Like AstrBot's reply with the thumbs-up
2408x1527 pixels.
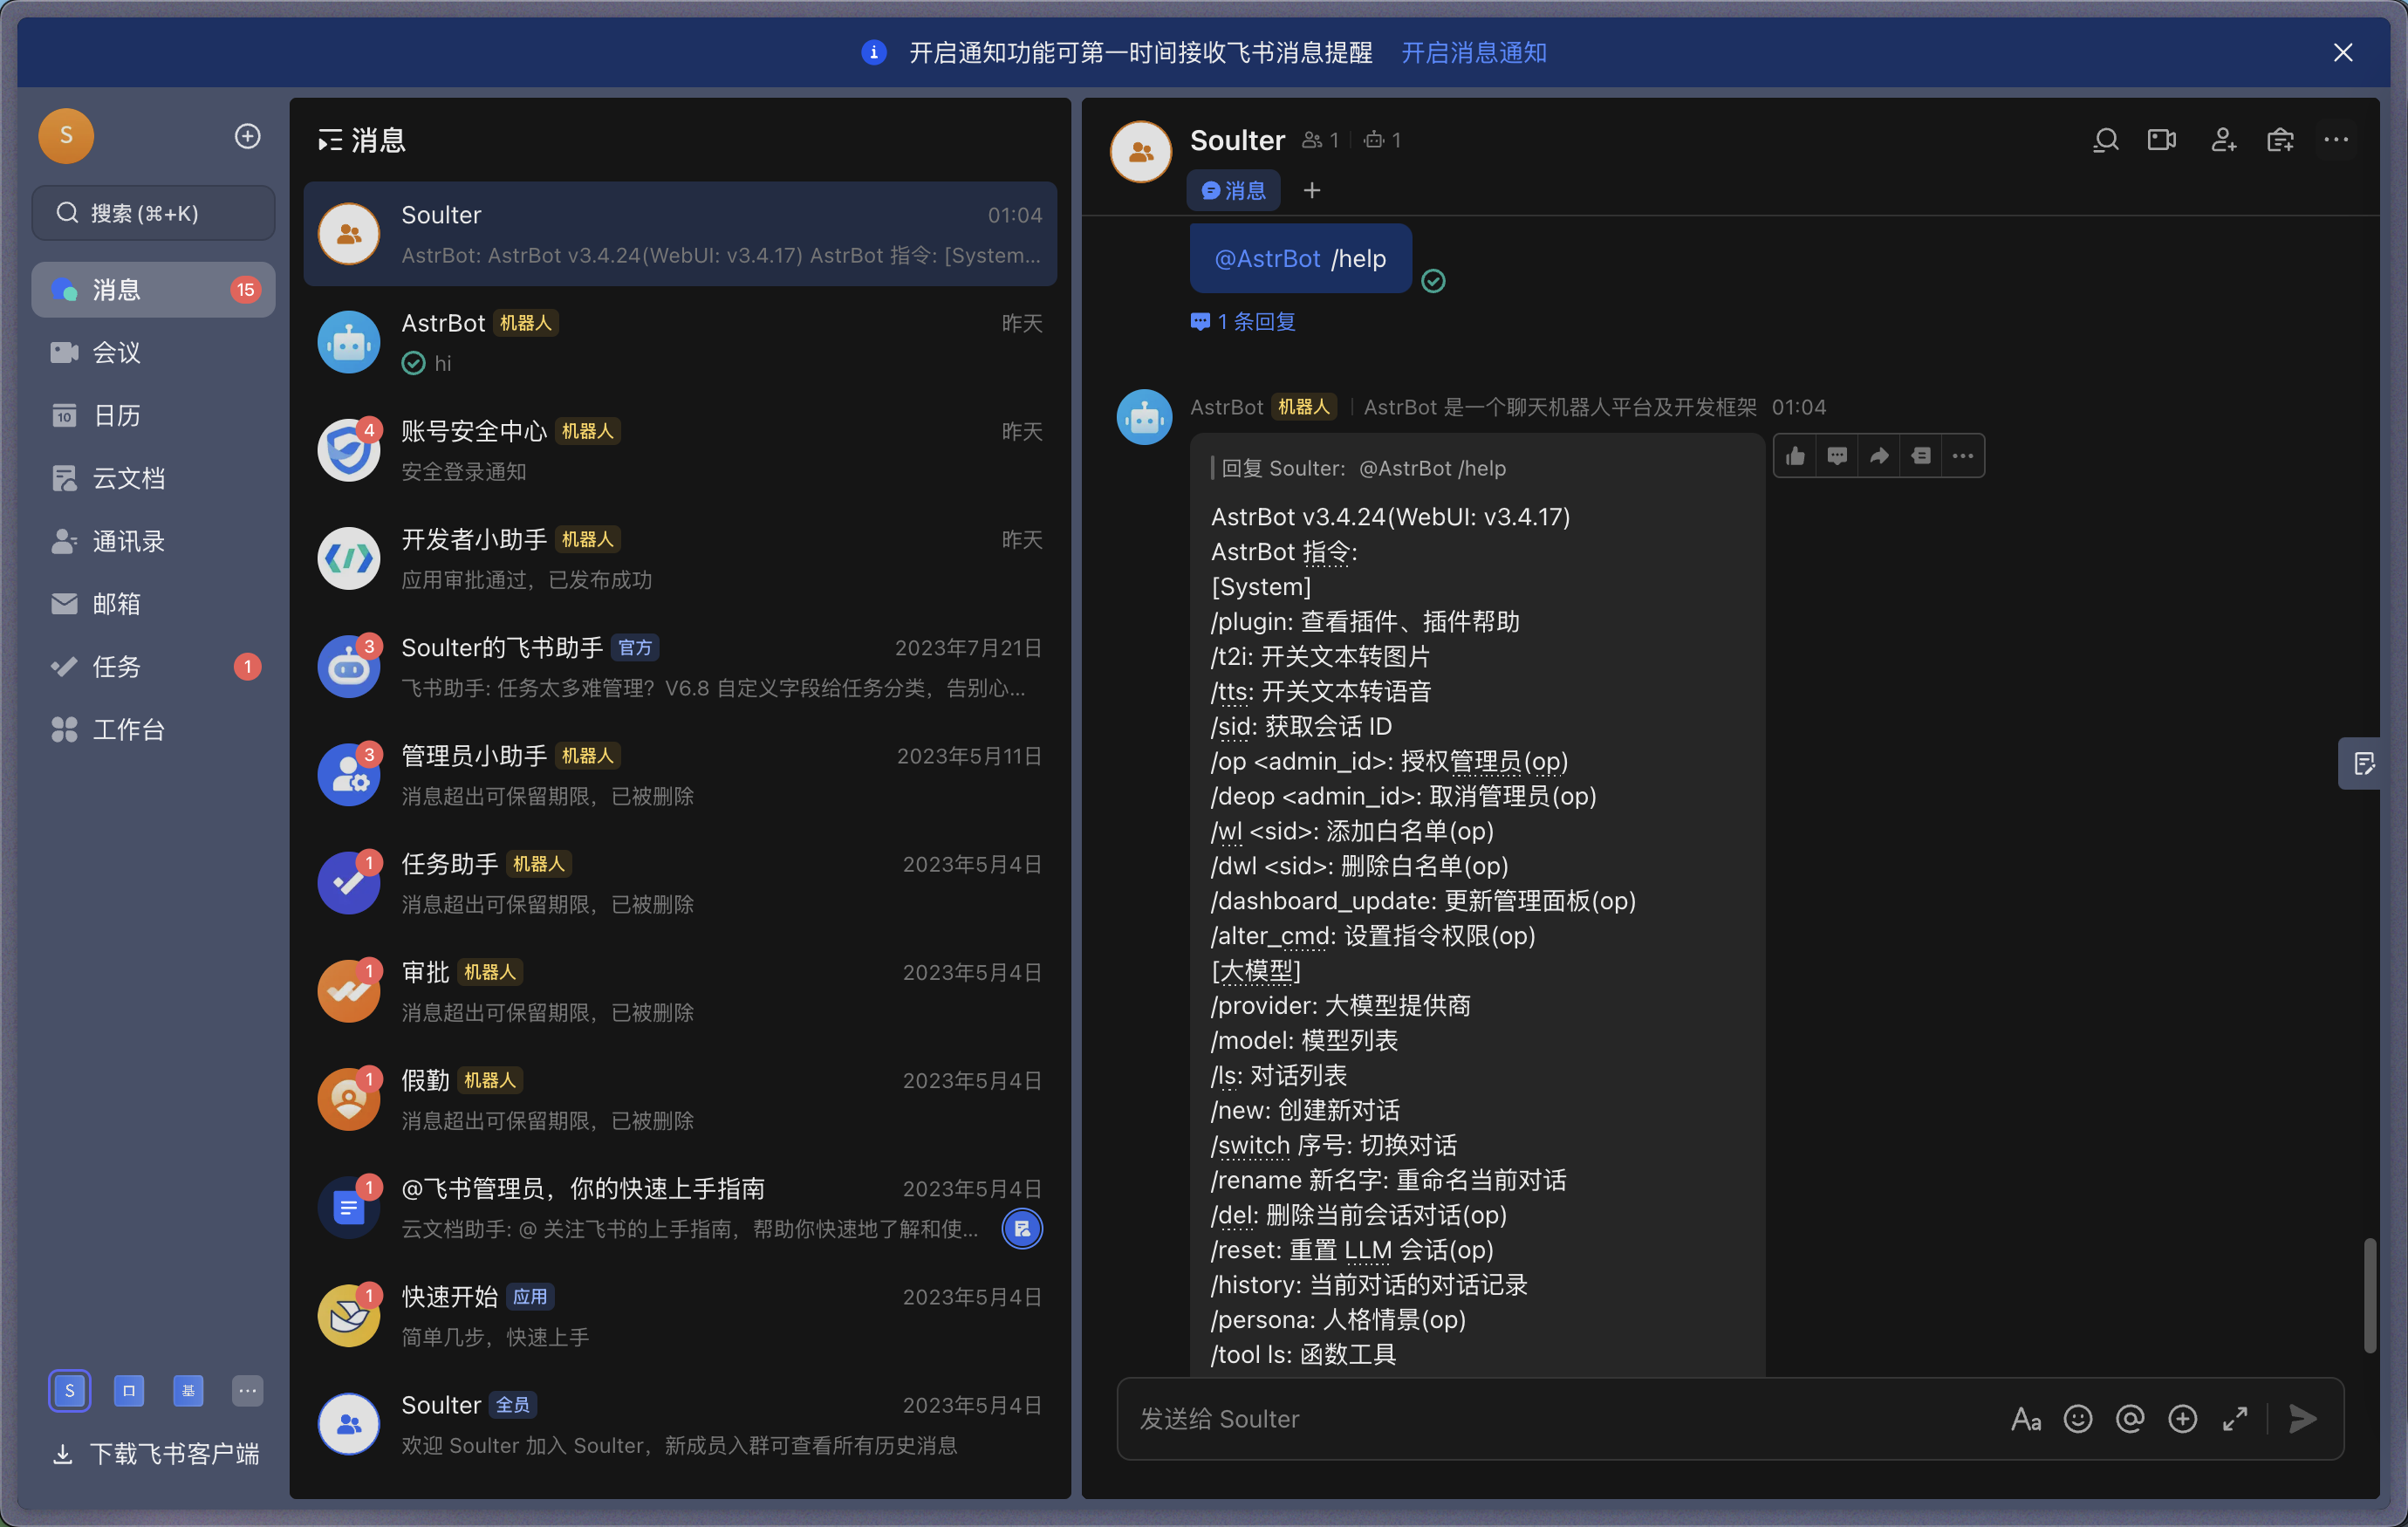pos(1794,455)
